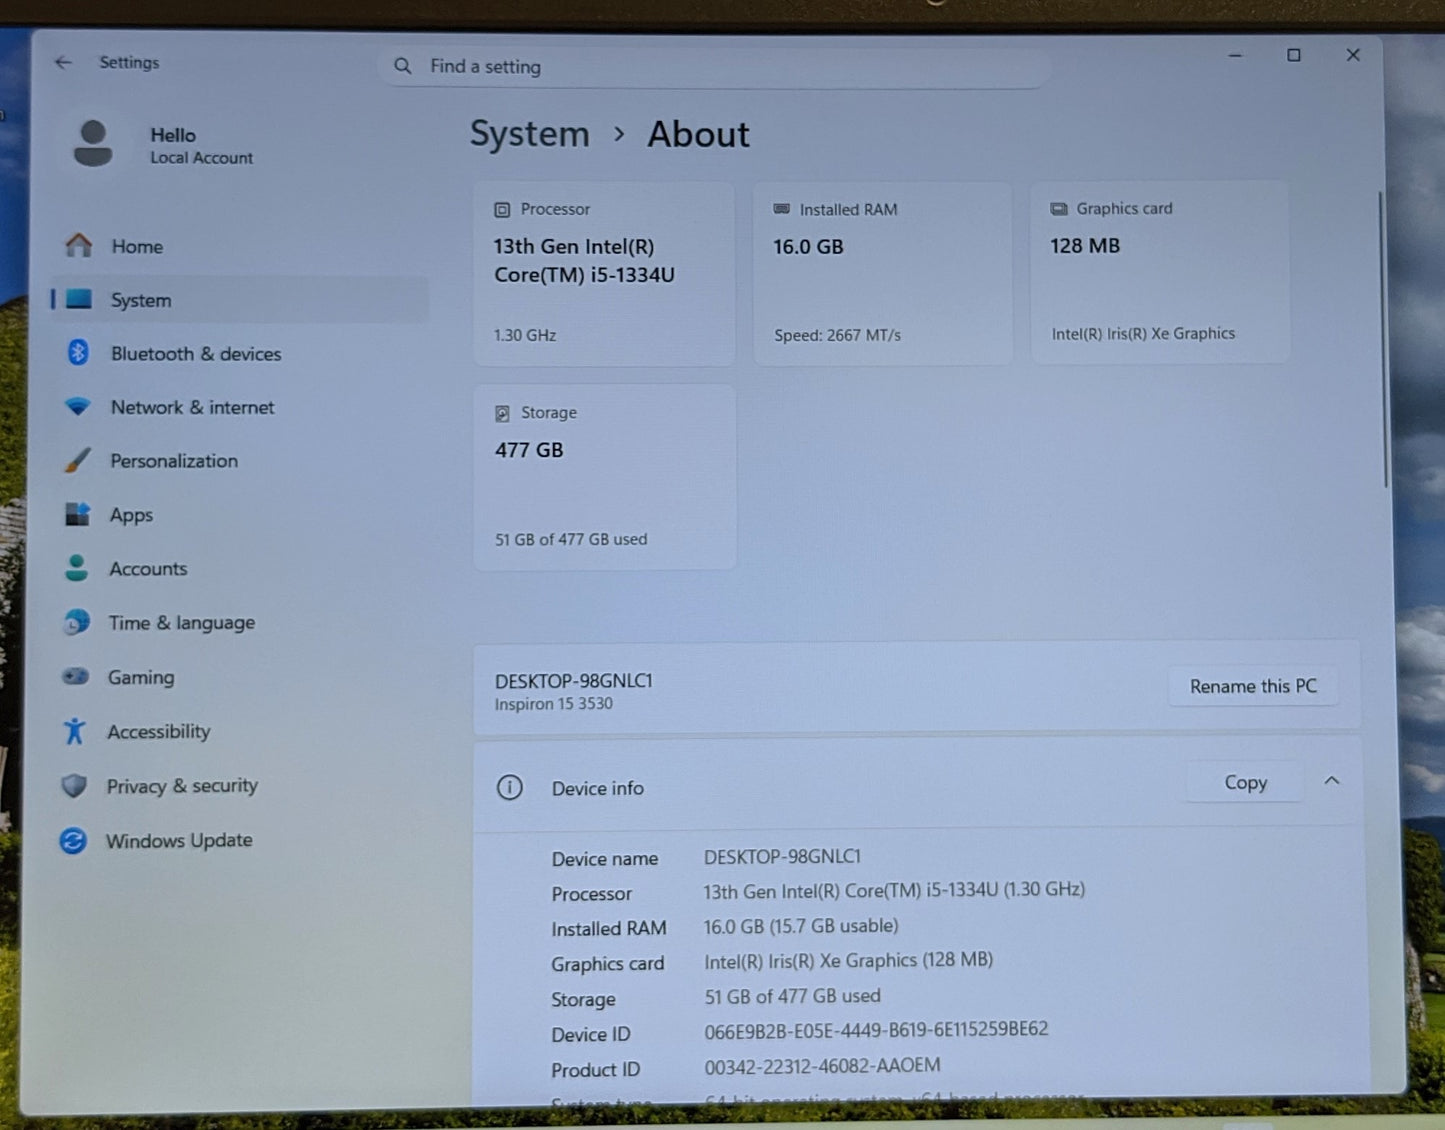Click the Installed RAM icon
The width and height of the screenshot is (1445, 1130).
point(781,209)
